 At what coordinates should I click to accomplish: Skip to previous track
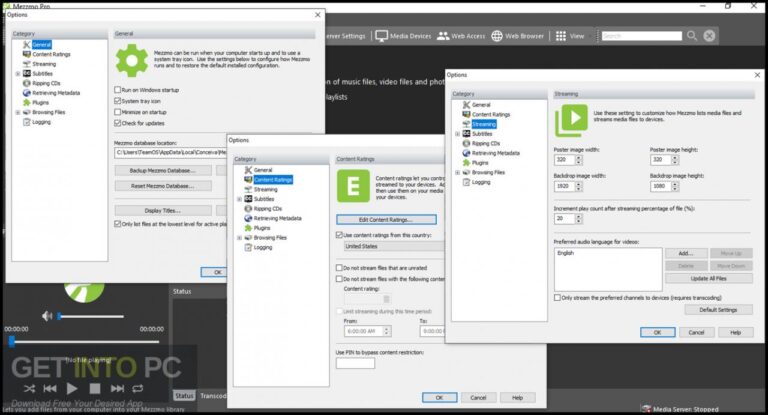click(49, 389)
